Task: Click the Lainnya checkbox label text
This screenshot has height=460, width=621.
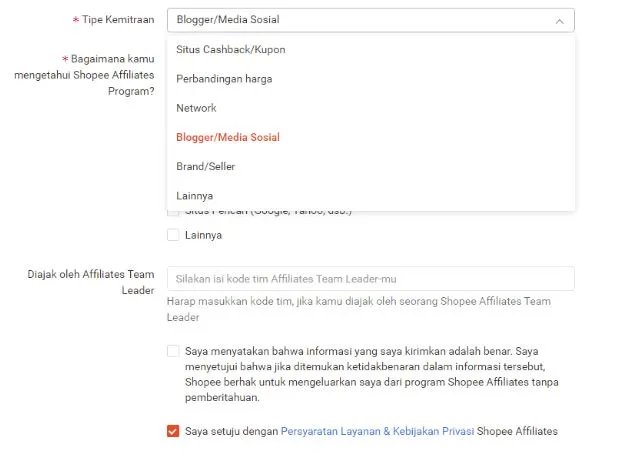Action: click(203, 235)
